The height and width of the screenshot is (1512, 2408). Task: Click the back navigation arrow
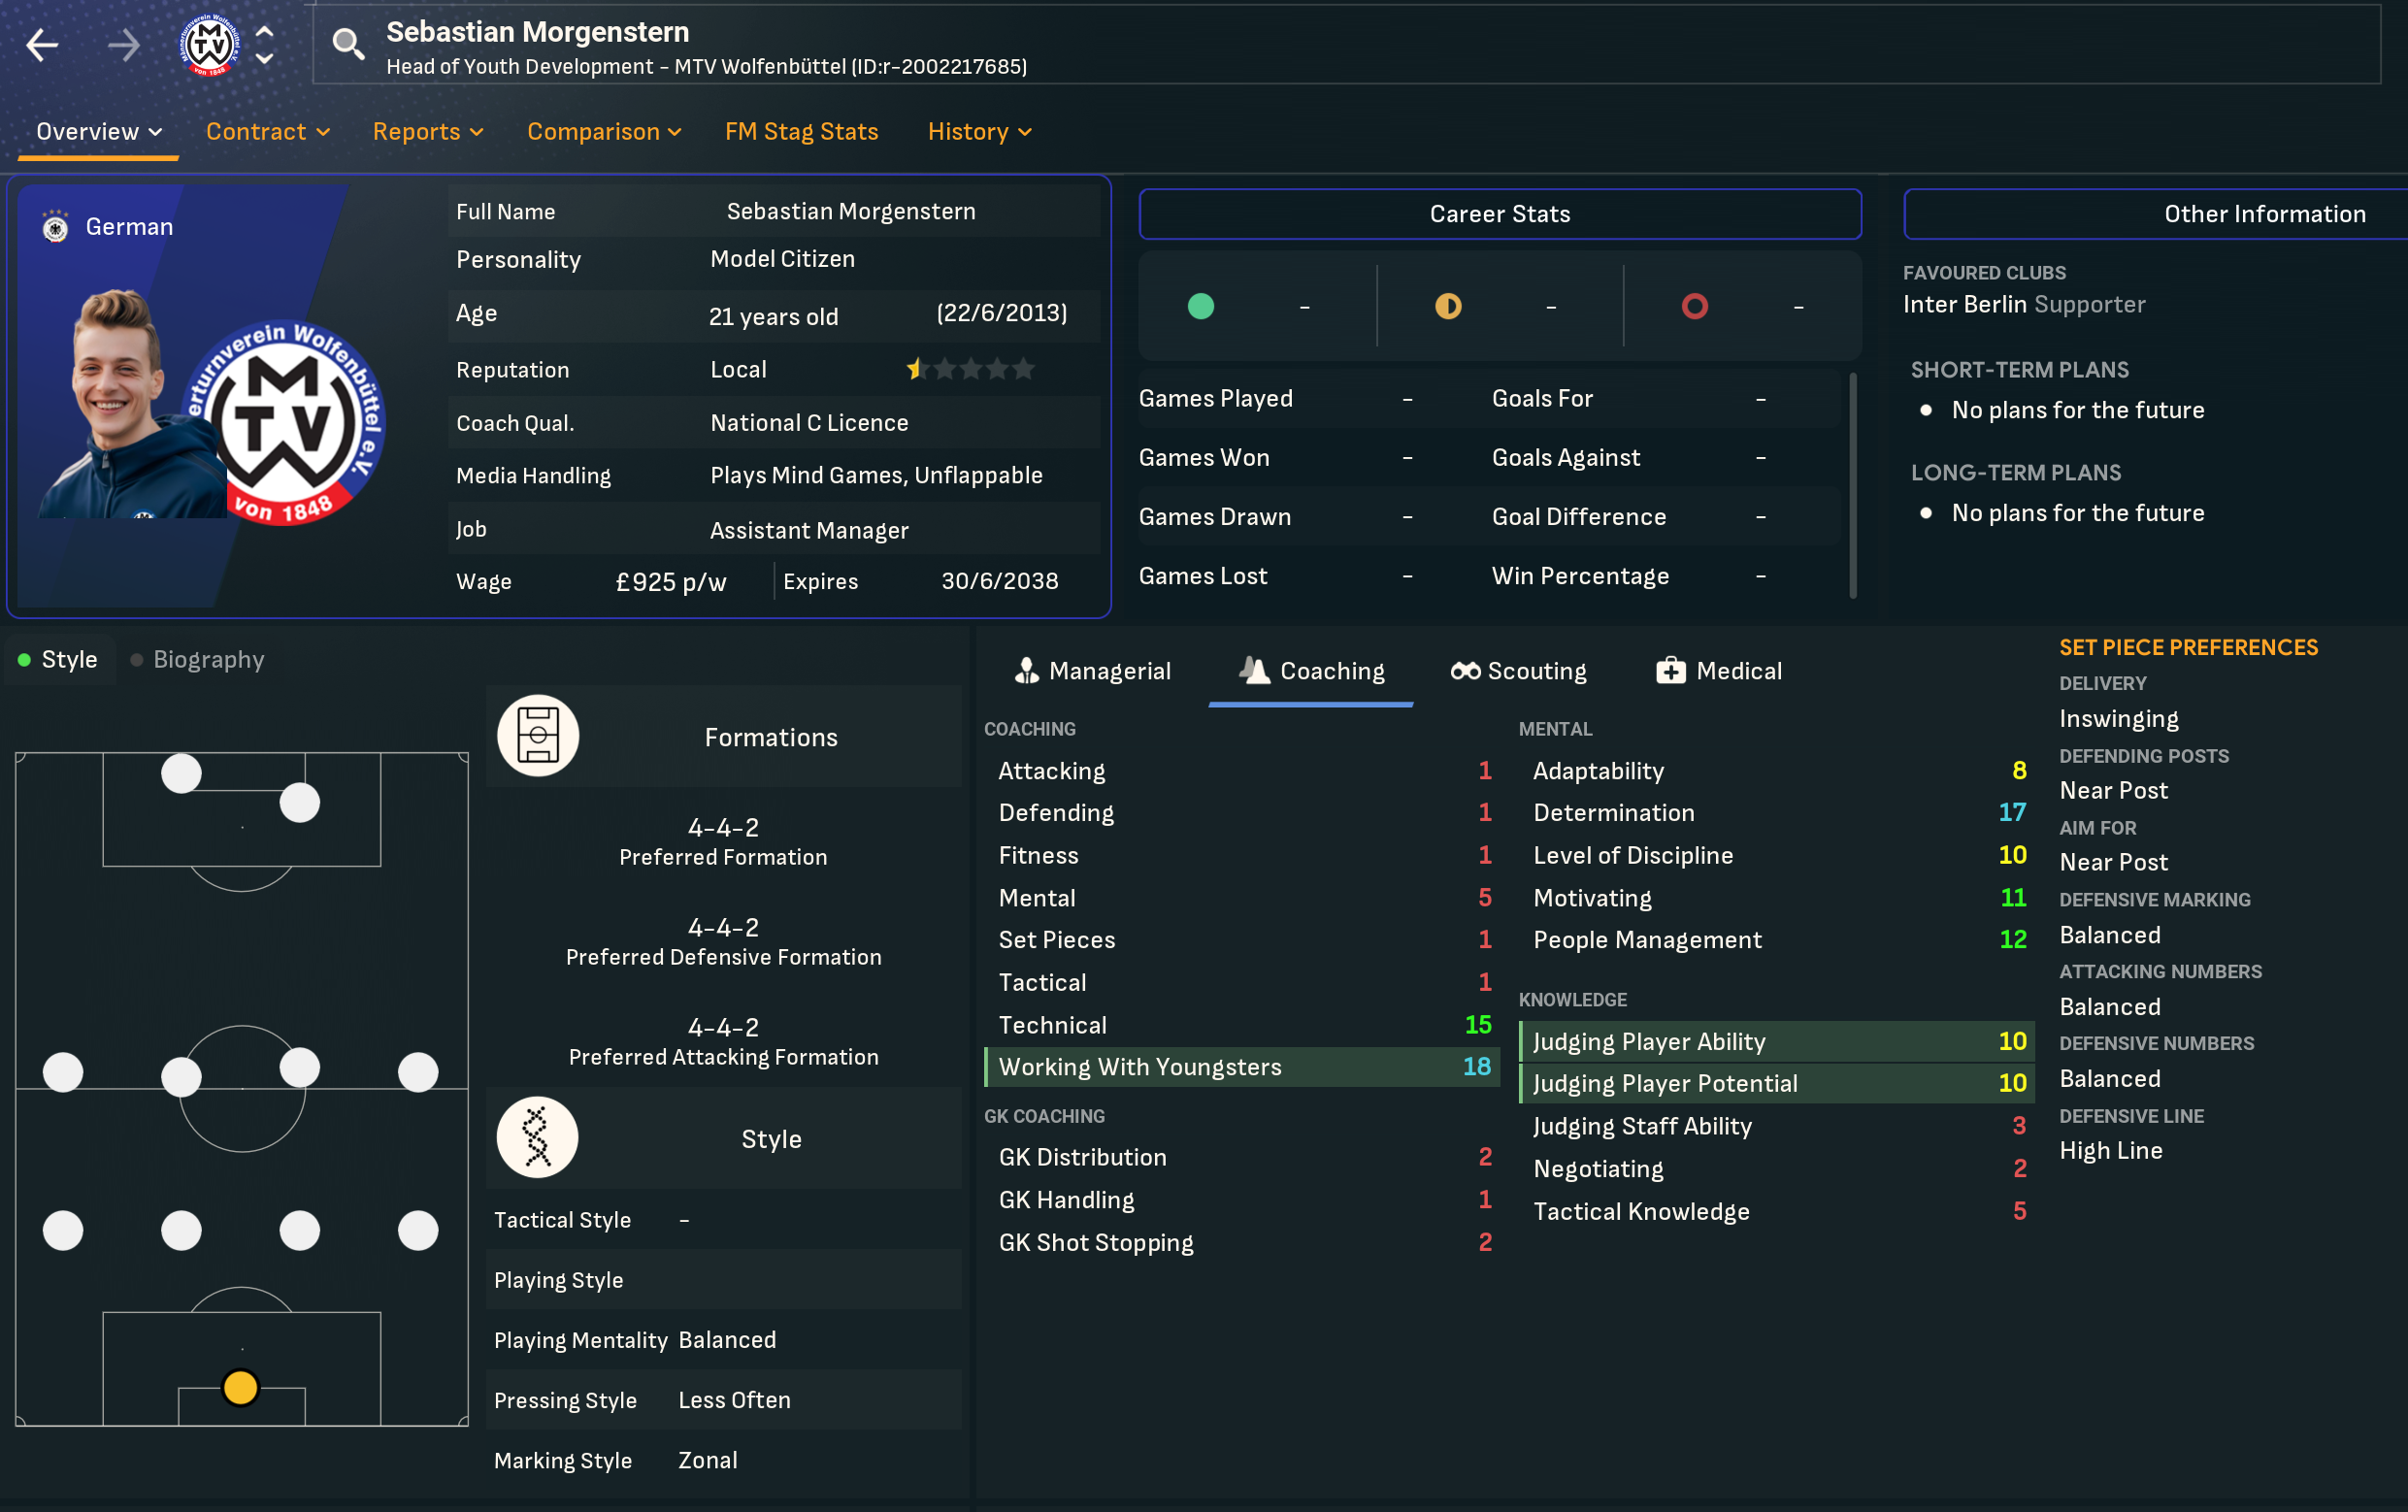point(42,45)
